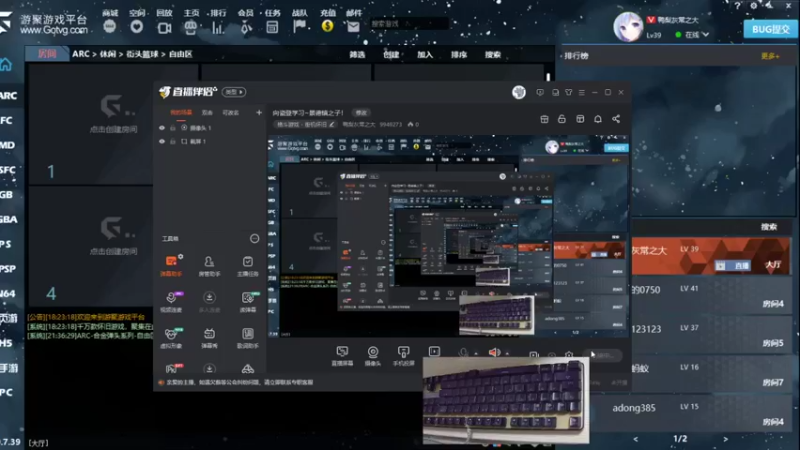Open the 类型 type selector in 直播伴侣
The width and height of the screenshot is (800, 450).
click(235, 92)
